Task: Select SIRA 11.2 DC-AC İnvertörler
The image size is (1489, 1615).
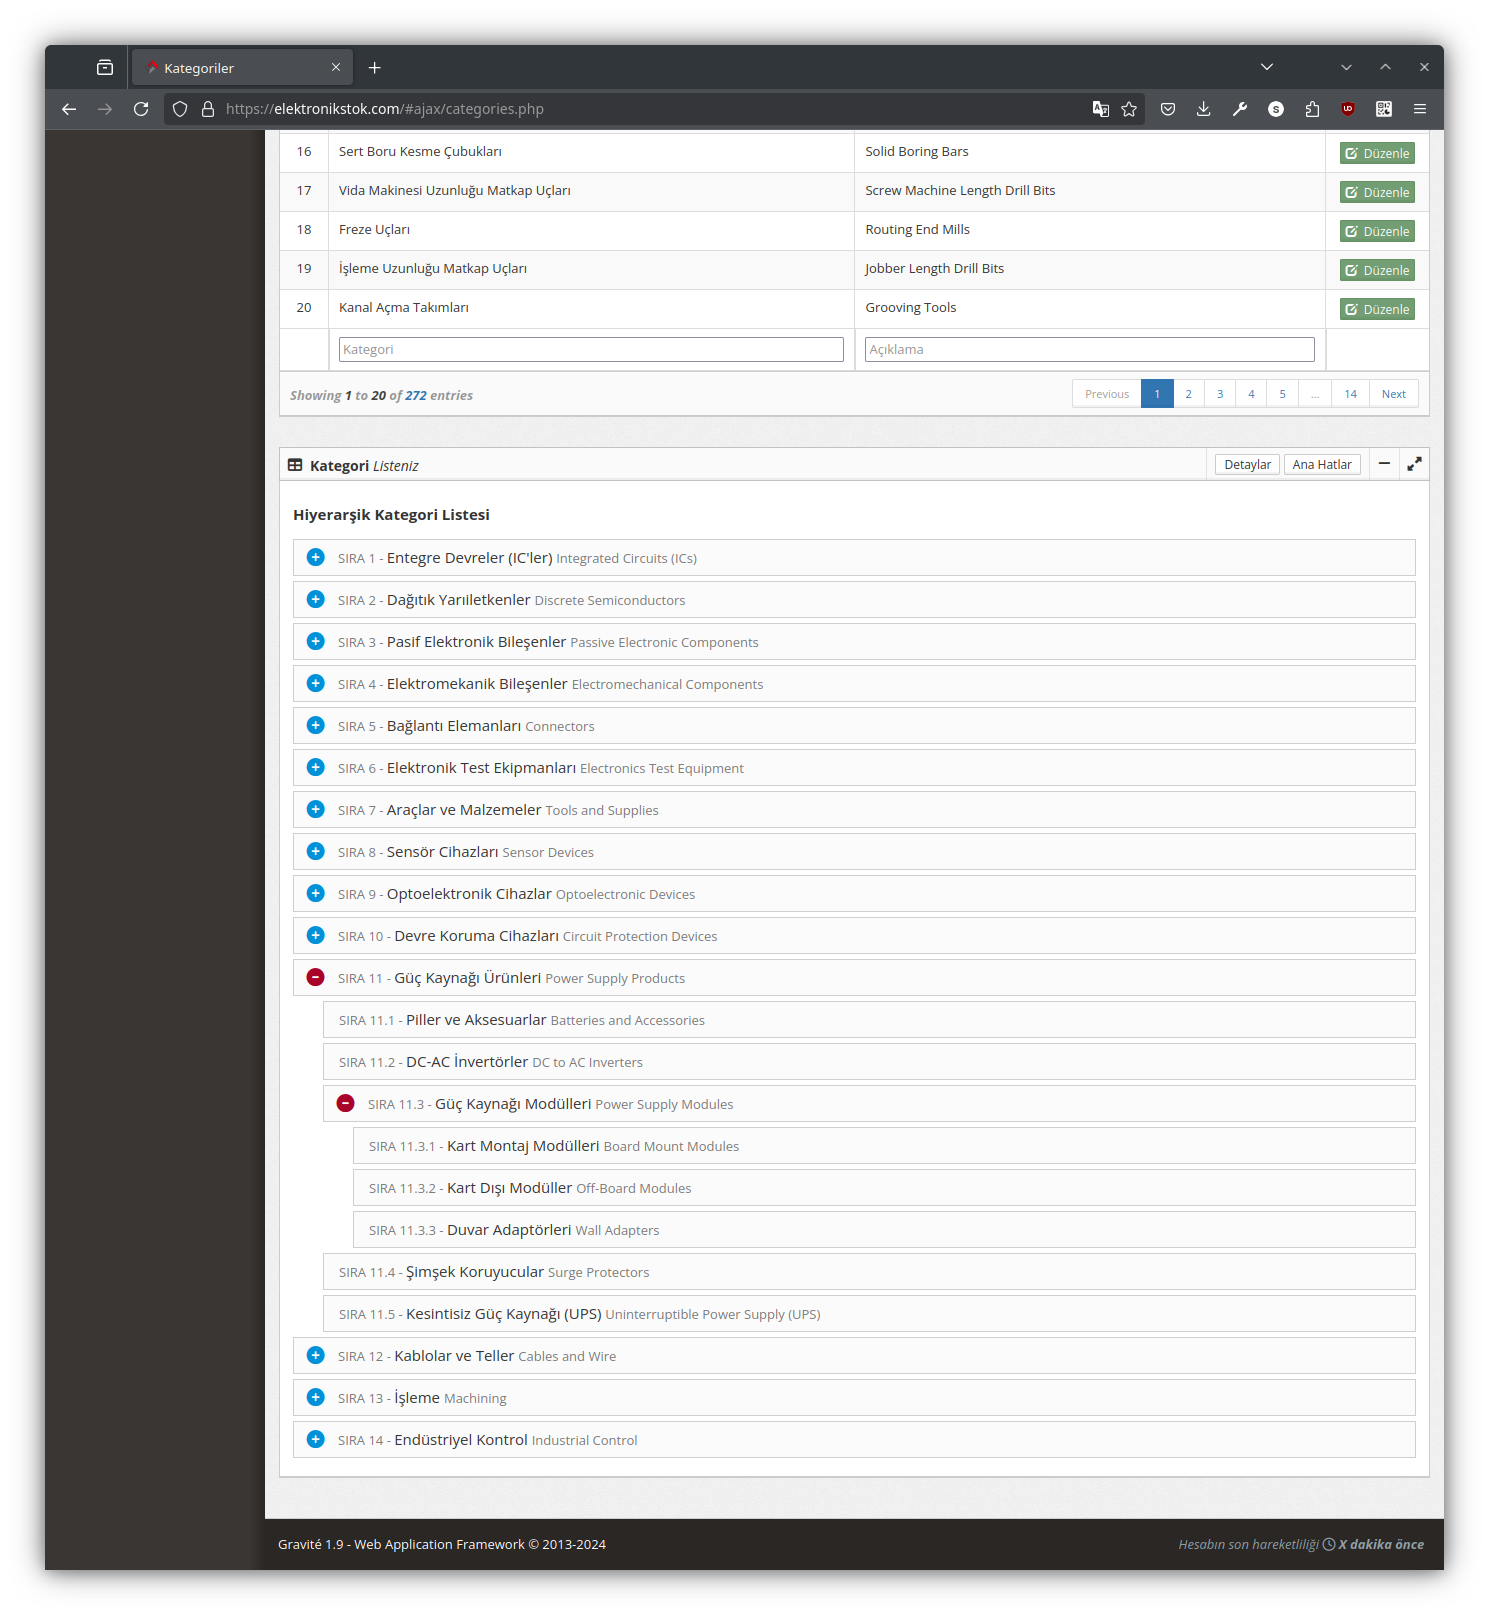Action: pos(869,1061)
